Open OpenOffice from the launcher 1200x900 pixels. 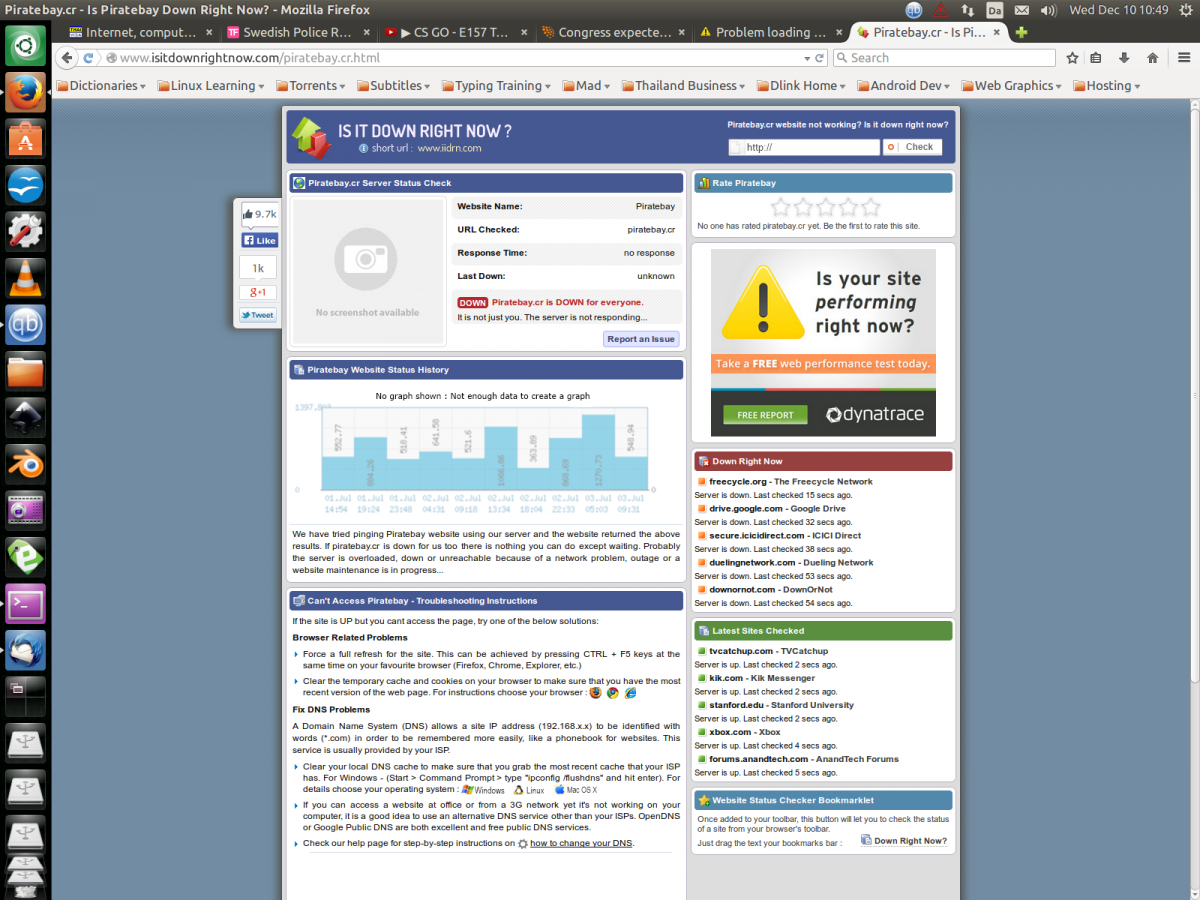25,185
